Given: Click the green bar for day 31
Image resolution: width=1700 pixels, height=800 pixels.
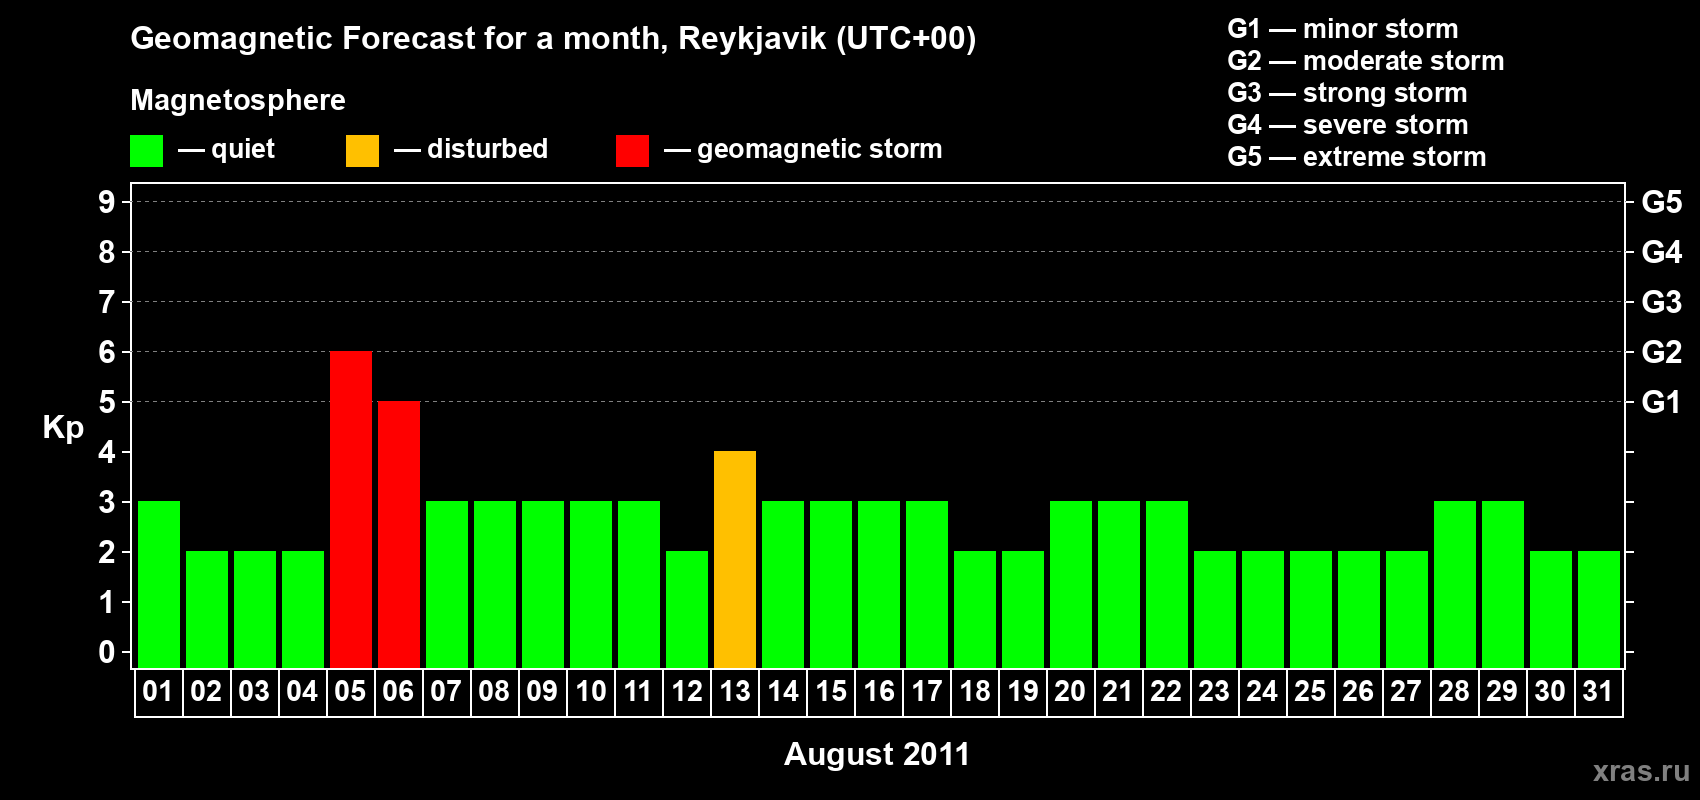Looking at the screenshot, I should click(x=1599, y=609).
